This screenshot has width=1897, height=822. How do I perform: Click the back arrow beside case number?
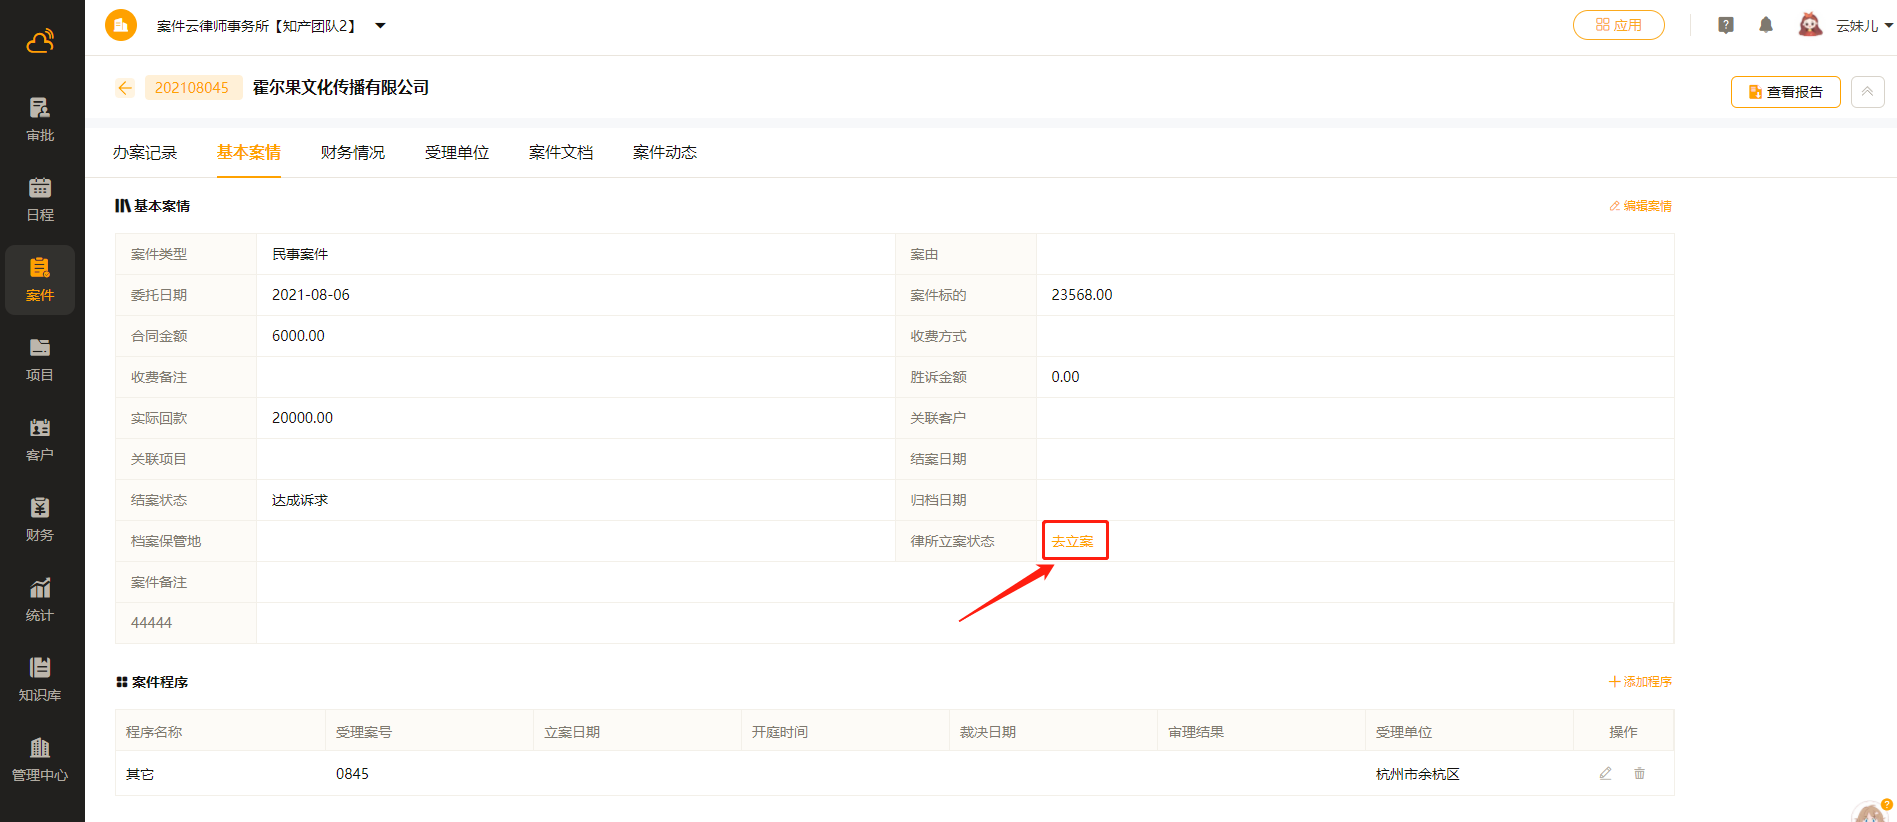point(125,88)
